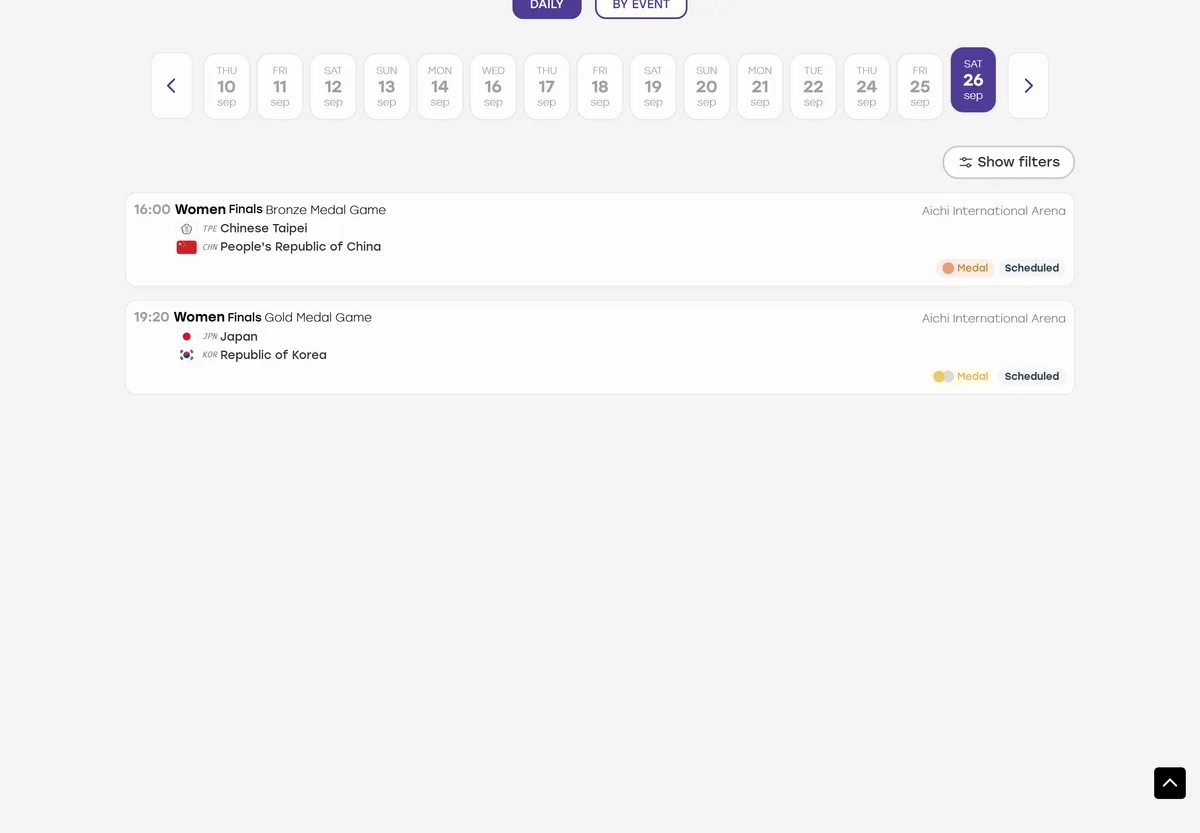
Task: Select Friday 18 September
Action: (x=600, y=86)
